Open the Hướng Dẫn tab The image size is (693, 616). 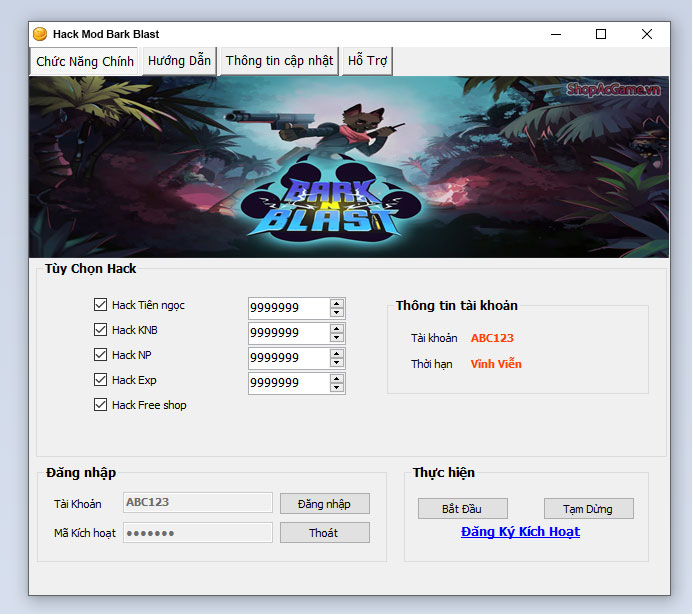tap(179, 61)
